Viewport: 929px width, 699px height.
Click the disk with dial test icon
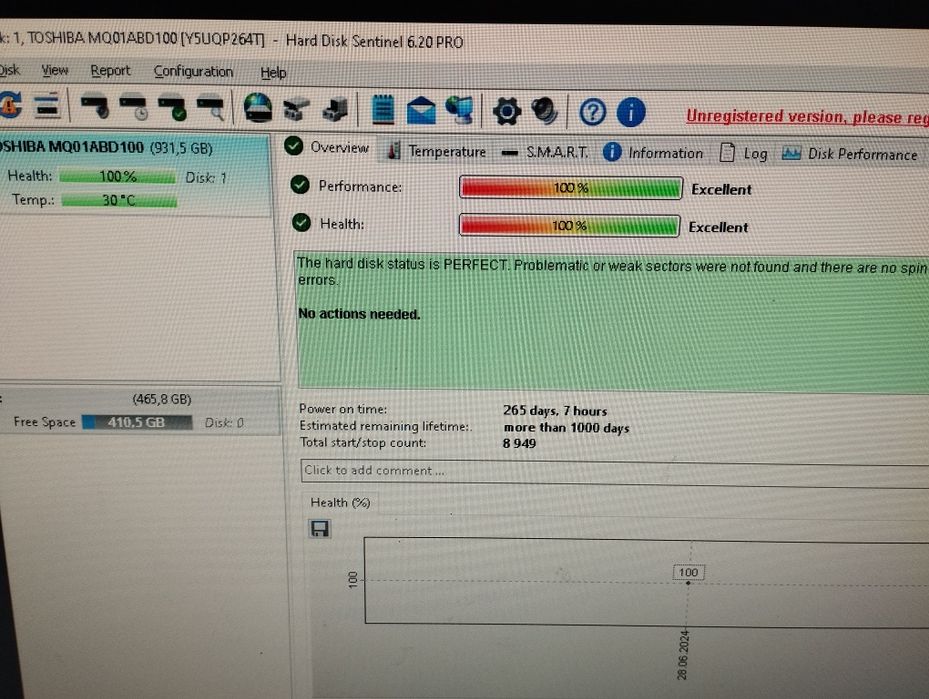(x=95, y=107)
